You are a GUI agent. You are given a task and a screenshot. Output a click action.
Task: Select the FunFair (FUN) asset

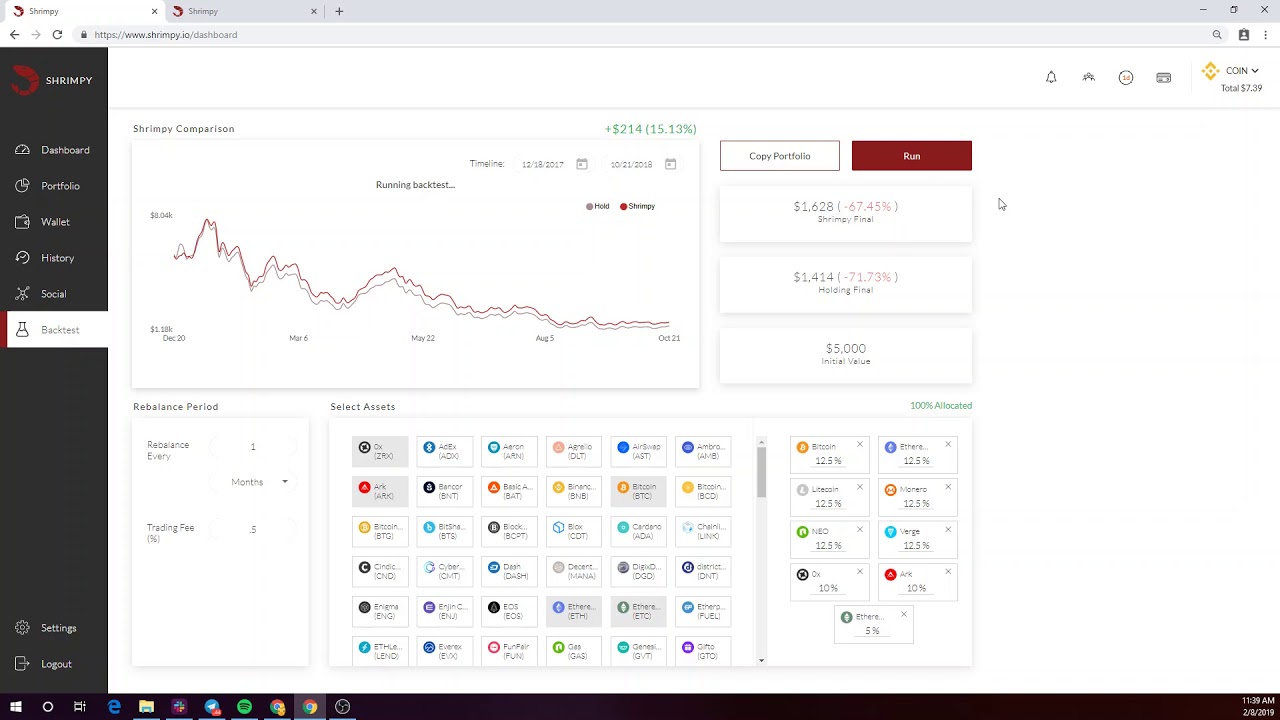pyautogui.click(x=509, y=651)
